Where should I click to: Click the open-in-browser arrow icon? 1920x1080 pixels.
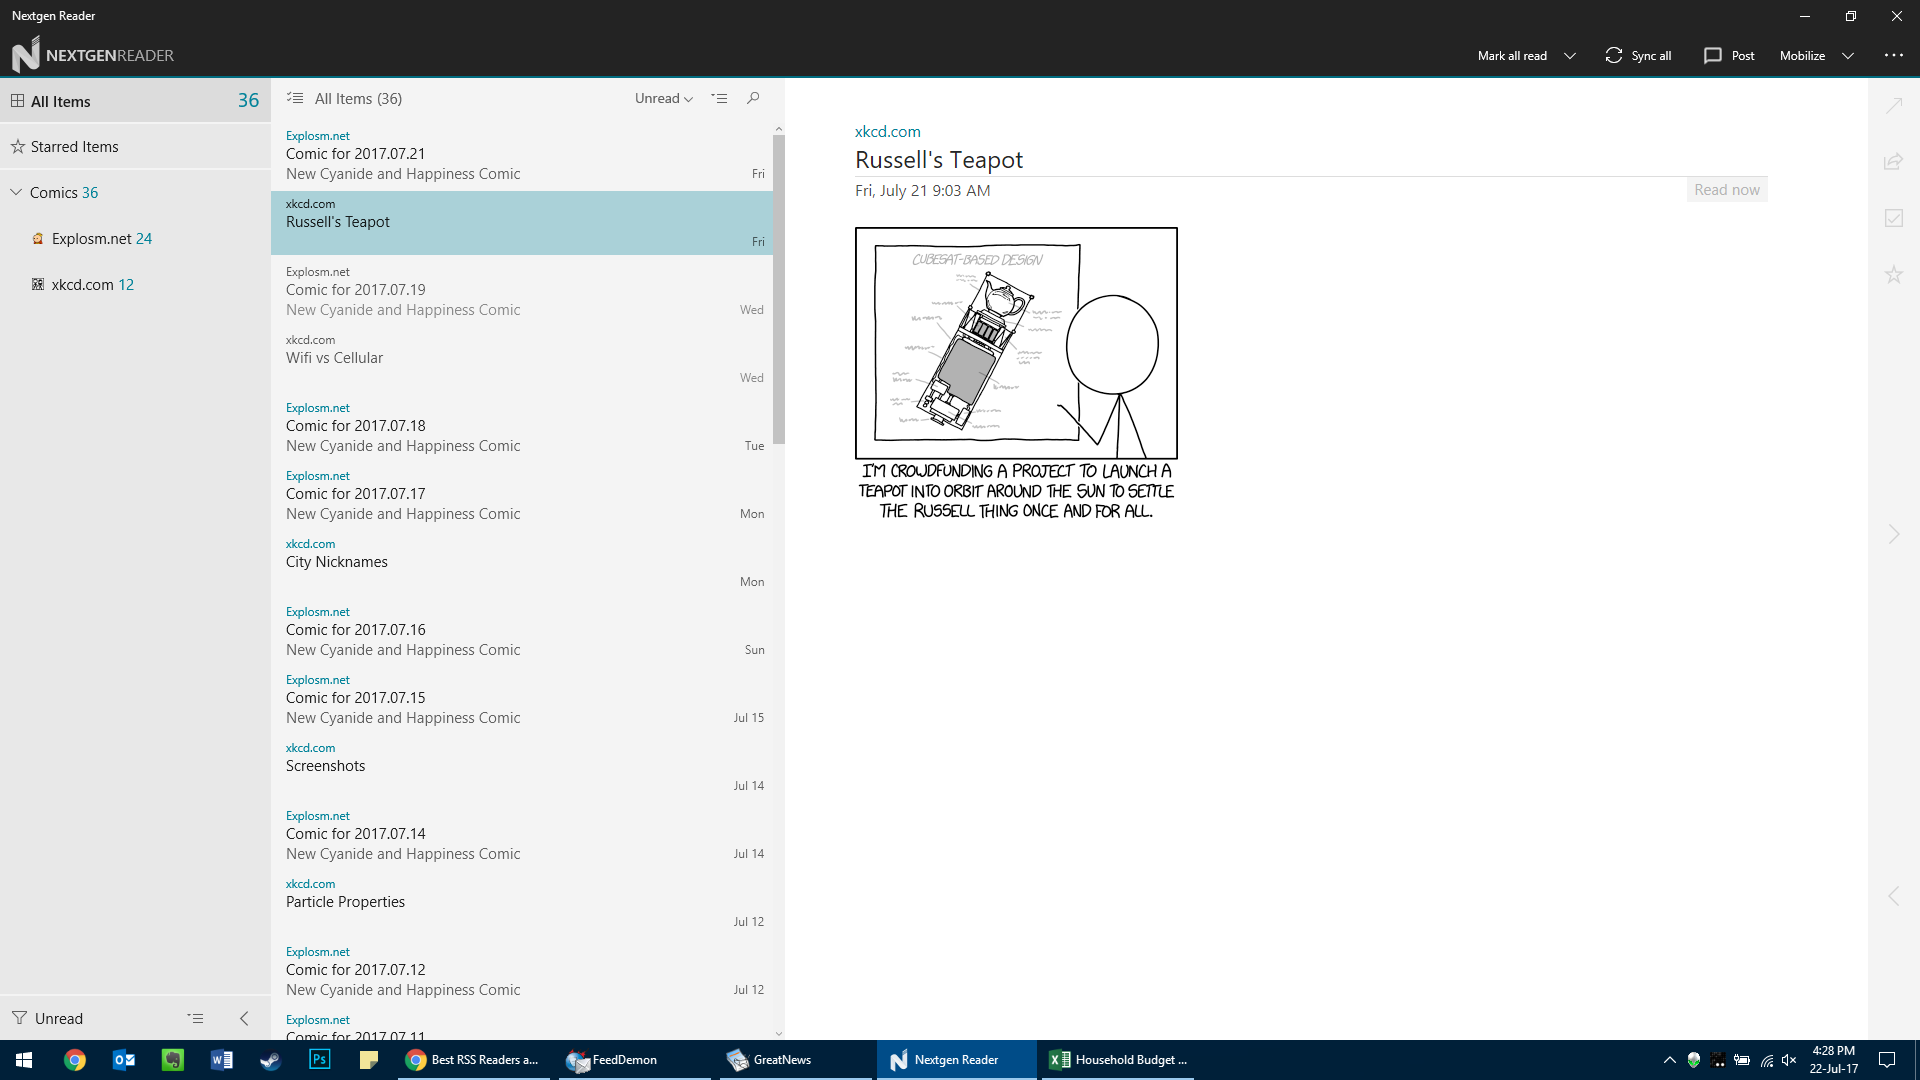point(1893,105)
